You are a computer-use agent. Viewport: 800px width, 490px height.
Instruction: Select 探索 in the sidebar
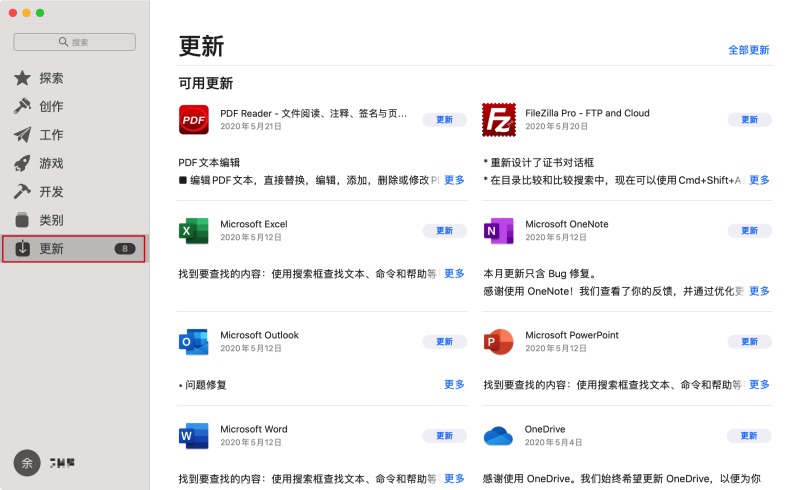point(74,78)
